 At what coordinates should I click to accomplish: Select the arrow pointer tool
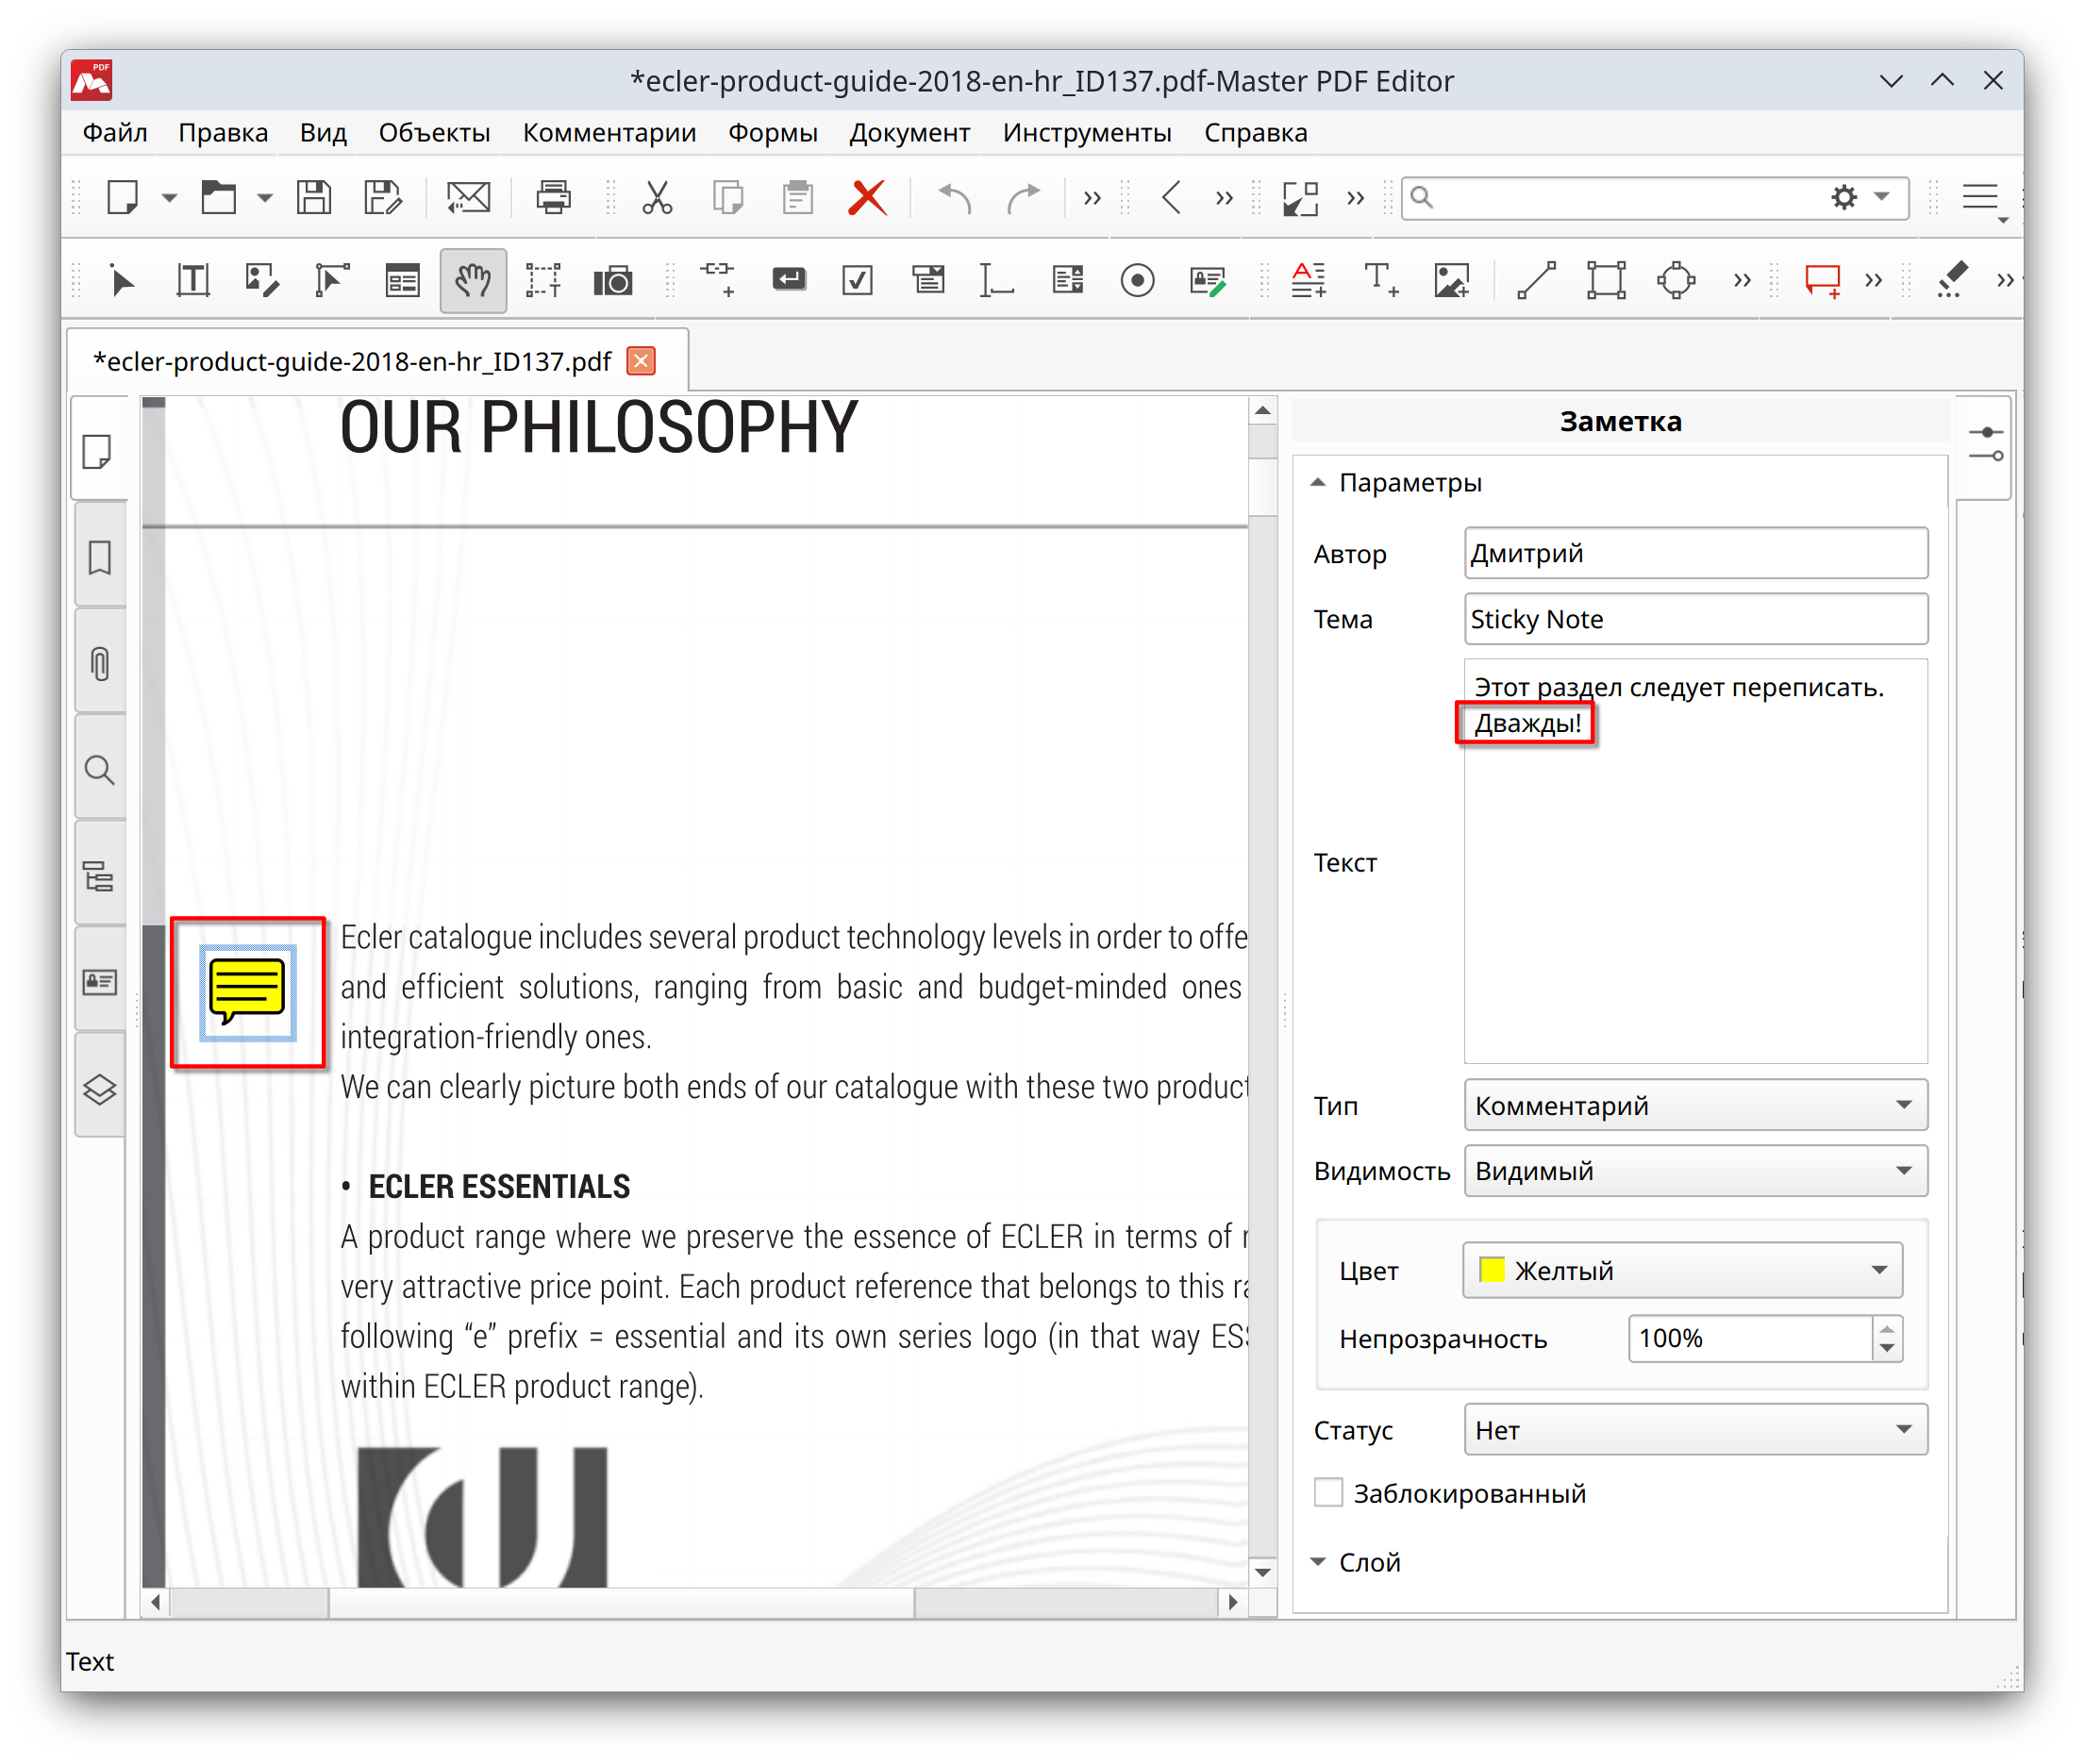(x=122, y=281)
